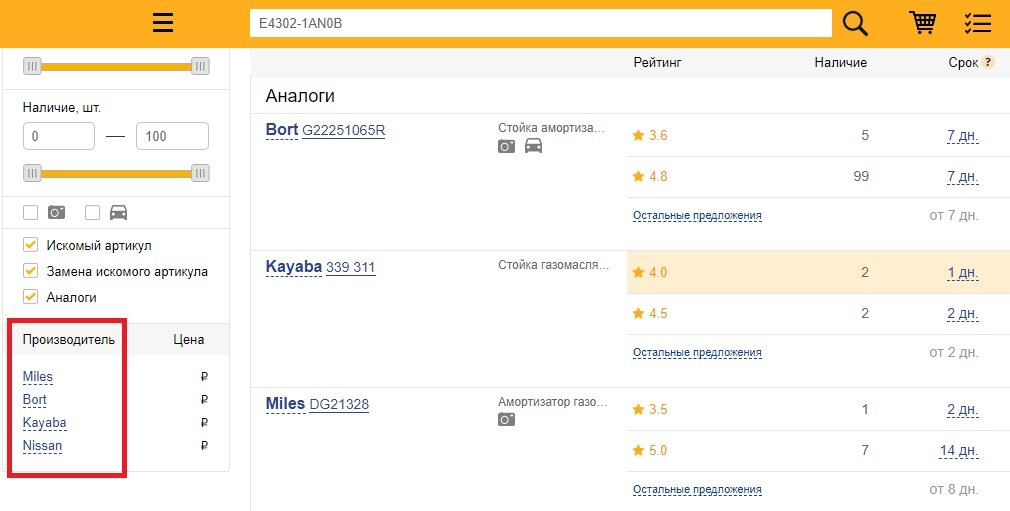The image size is (1010, 511).
Task: Grab the right handle of top slider
Action: (x=200, y=66)
